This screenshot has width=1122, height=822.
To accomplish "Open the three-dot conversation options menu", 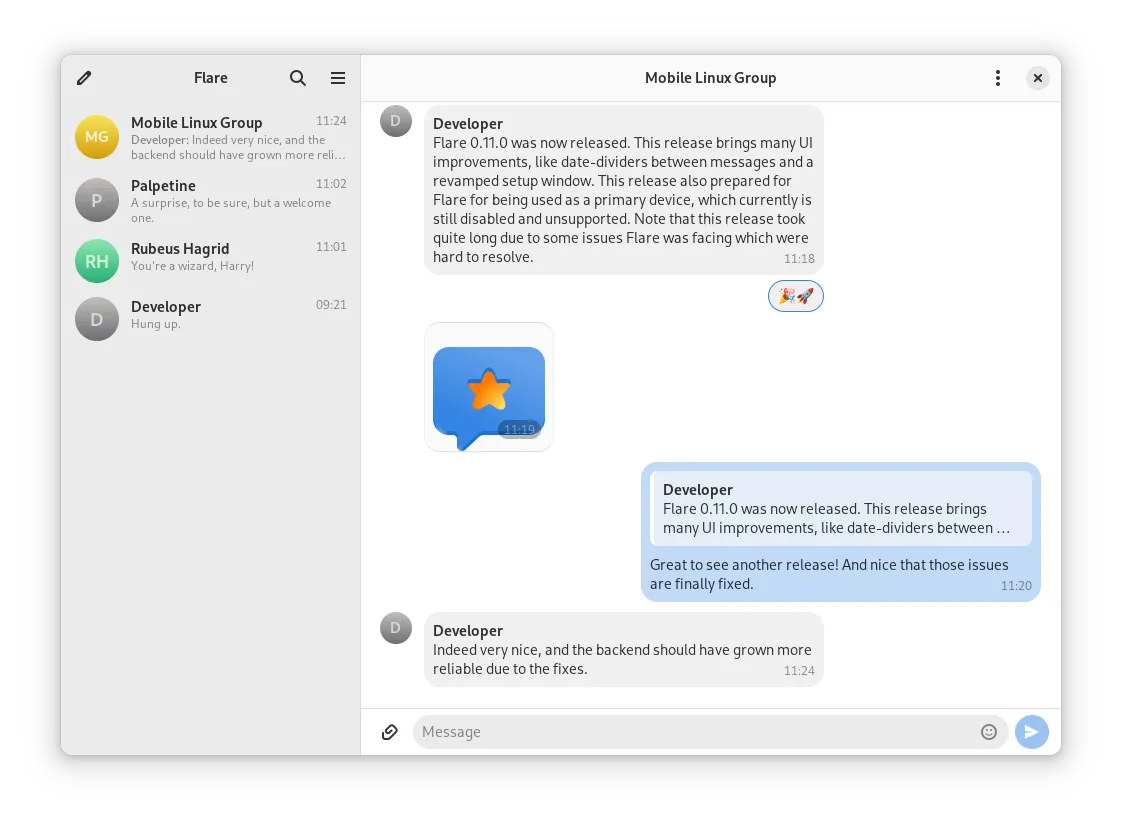I will (997, 78).
